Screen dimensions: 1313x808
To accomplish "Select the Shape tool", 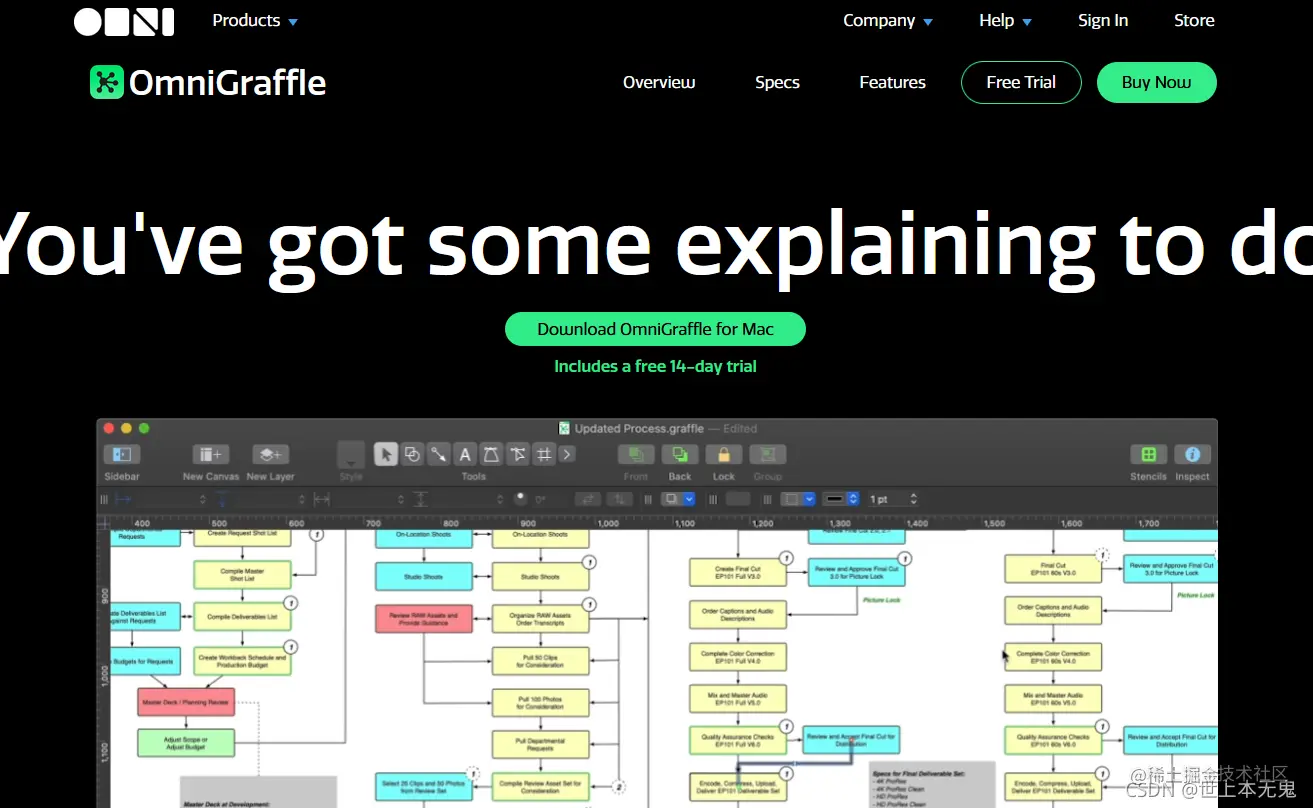I will click(x=412, y=454).
